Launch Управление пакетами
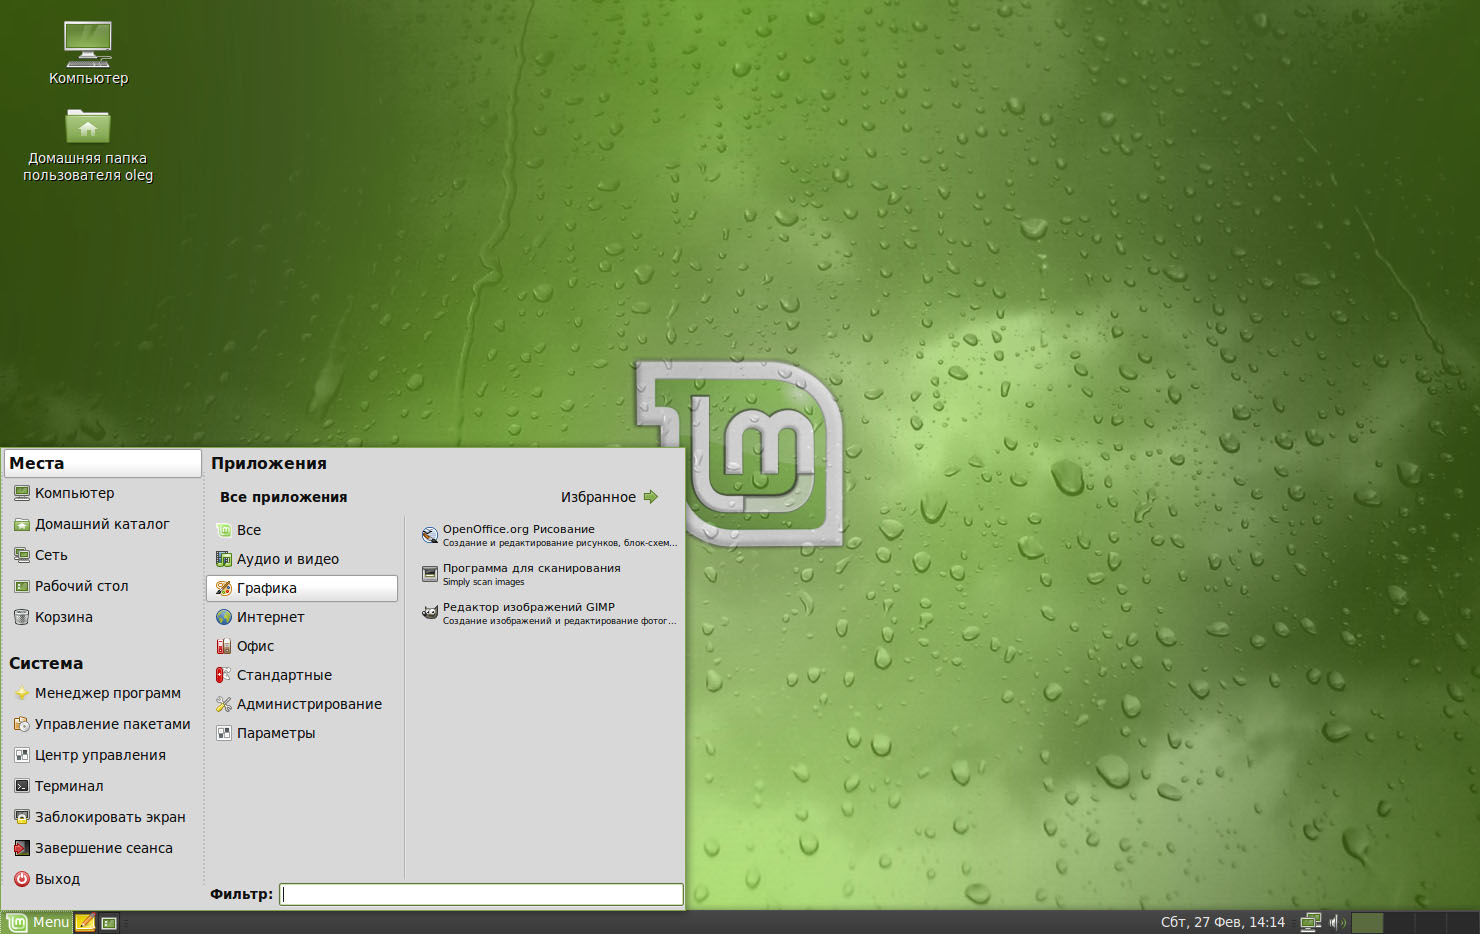1480x934 pixels. tap(102, 724)
